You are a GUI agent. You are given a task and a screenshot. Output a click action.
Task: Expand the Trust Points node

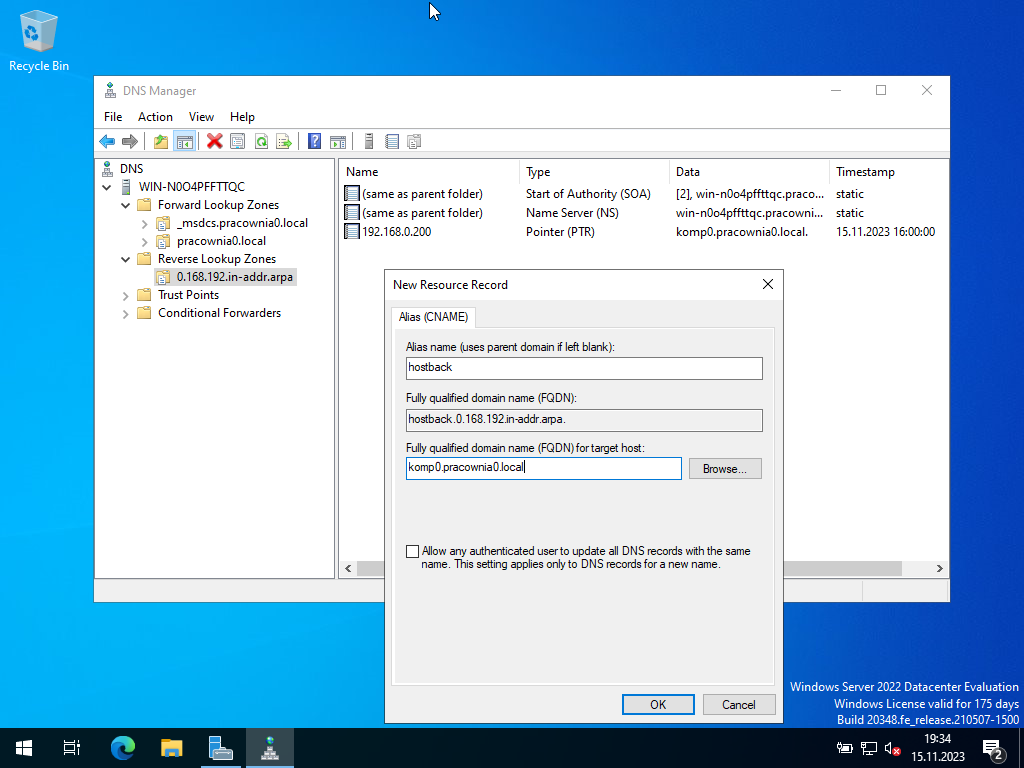[125, 296]
